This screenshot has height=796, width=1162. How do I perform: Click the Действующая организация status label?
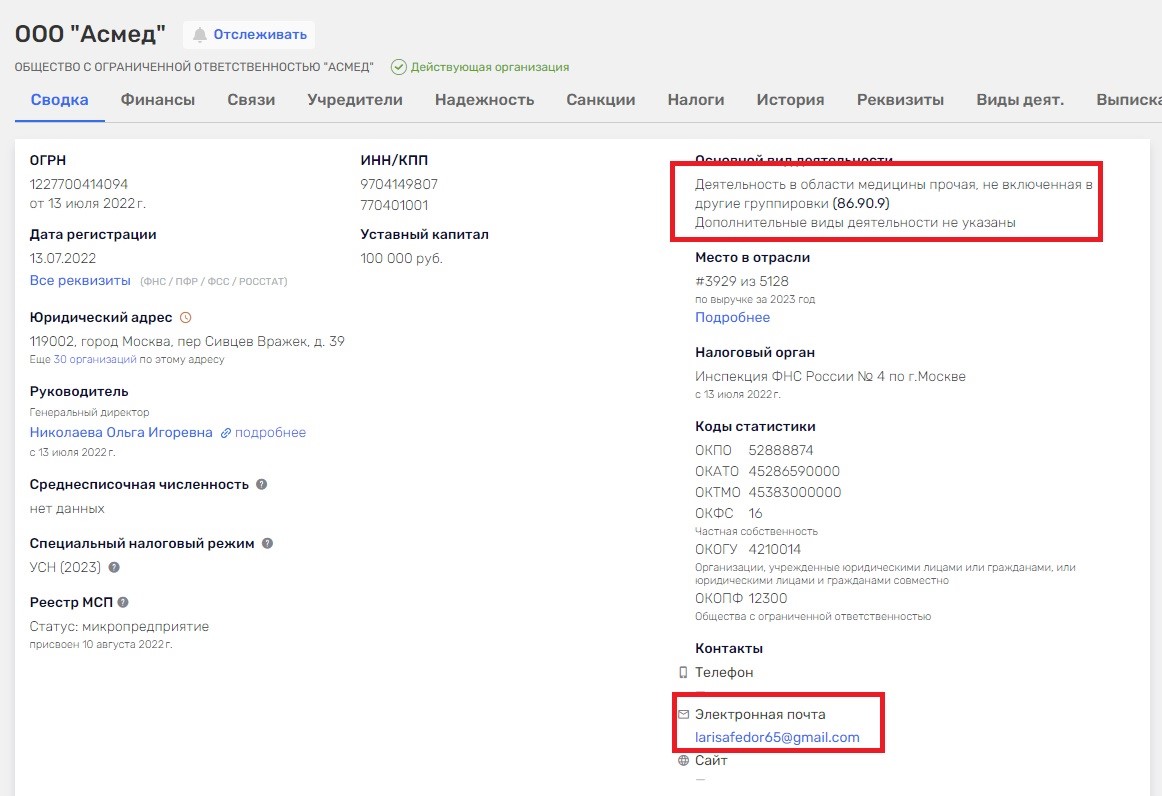click(490, 67)
